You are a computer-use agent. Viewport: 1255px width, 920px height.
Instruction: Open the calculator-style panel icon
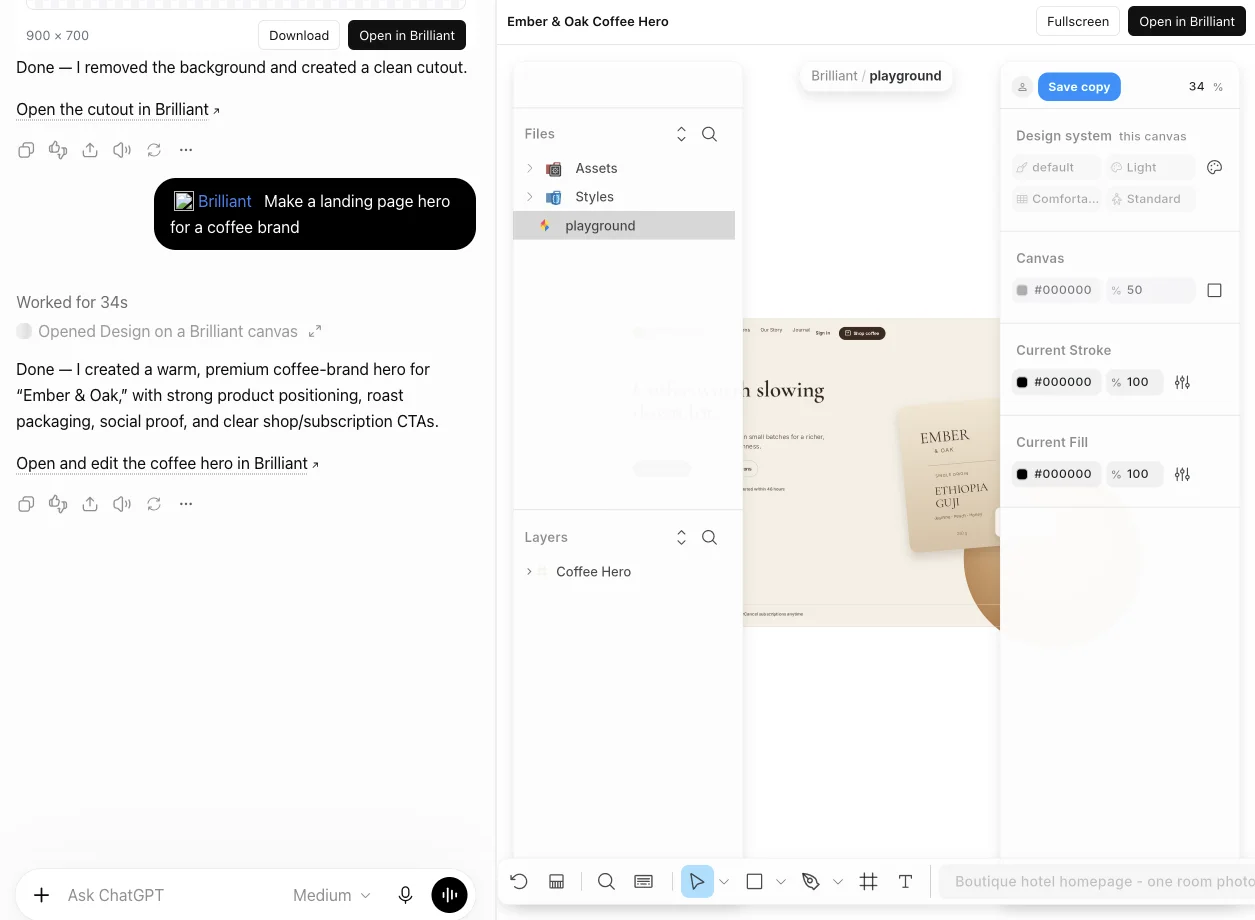point(557,881)
